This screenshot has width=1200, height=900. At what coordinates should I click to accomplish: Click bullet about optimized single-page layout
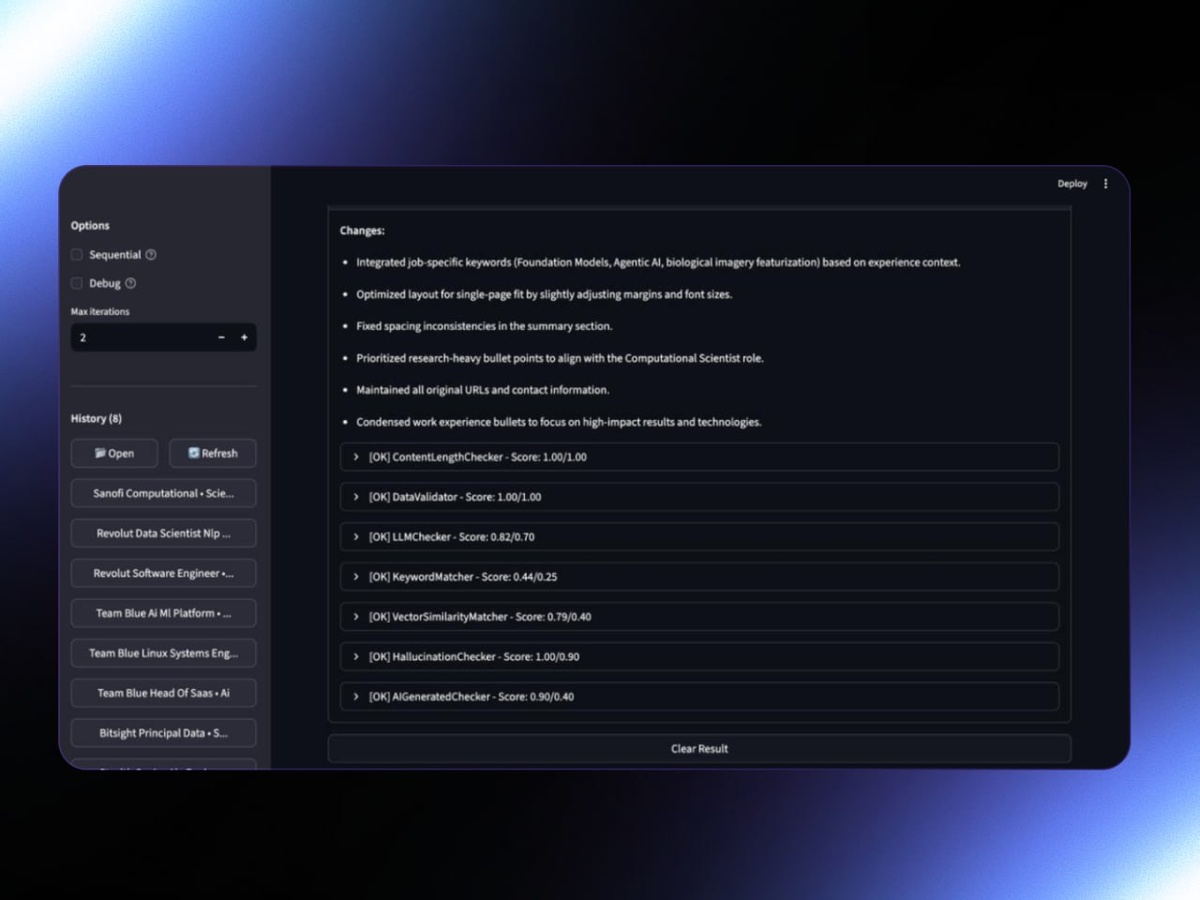pos(544,295)
